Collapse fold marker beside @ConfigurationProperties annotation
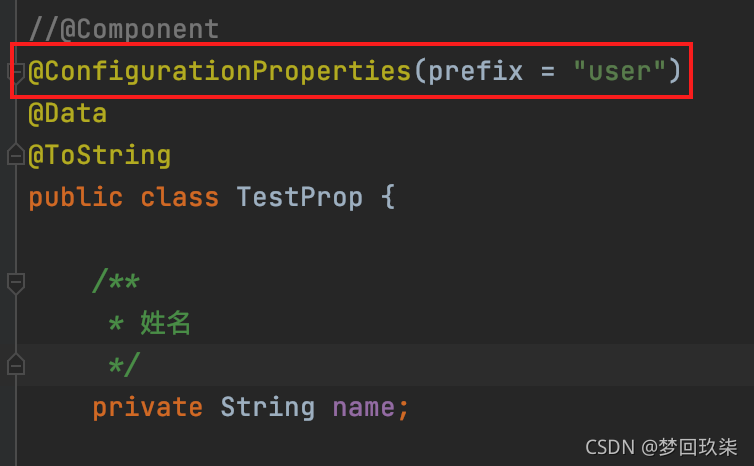Screen dimensions: 754x466 coord(15,72)
